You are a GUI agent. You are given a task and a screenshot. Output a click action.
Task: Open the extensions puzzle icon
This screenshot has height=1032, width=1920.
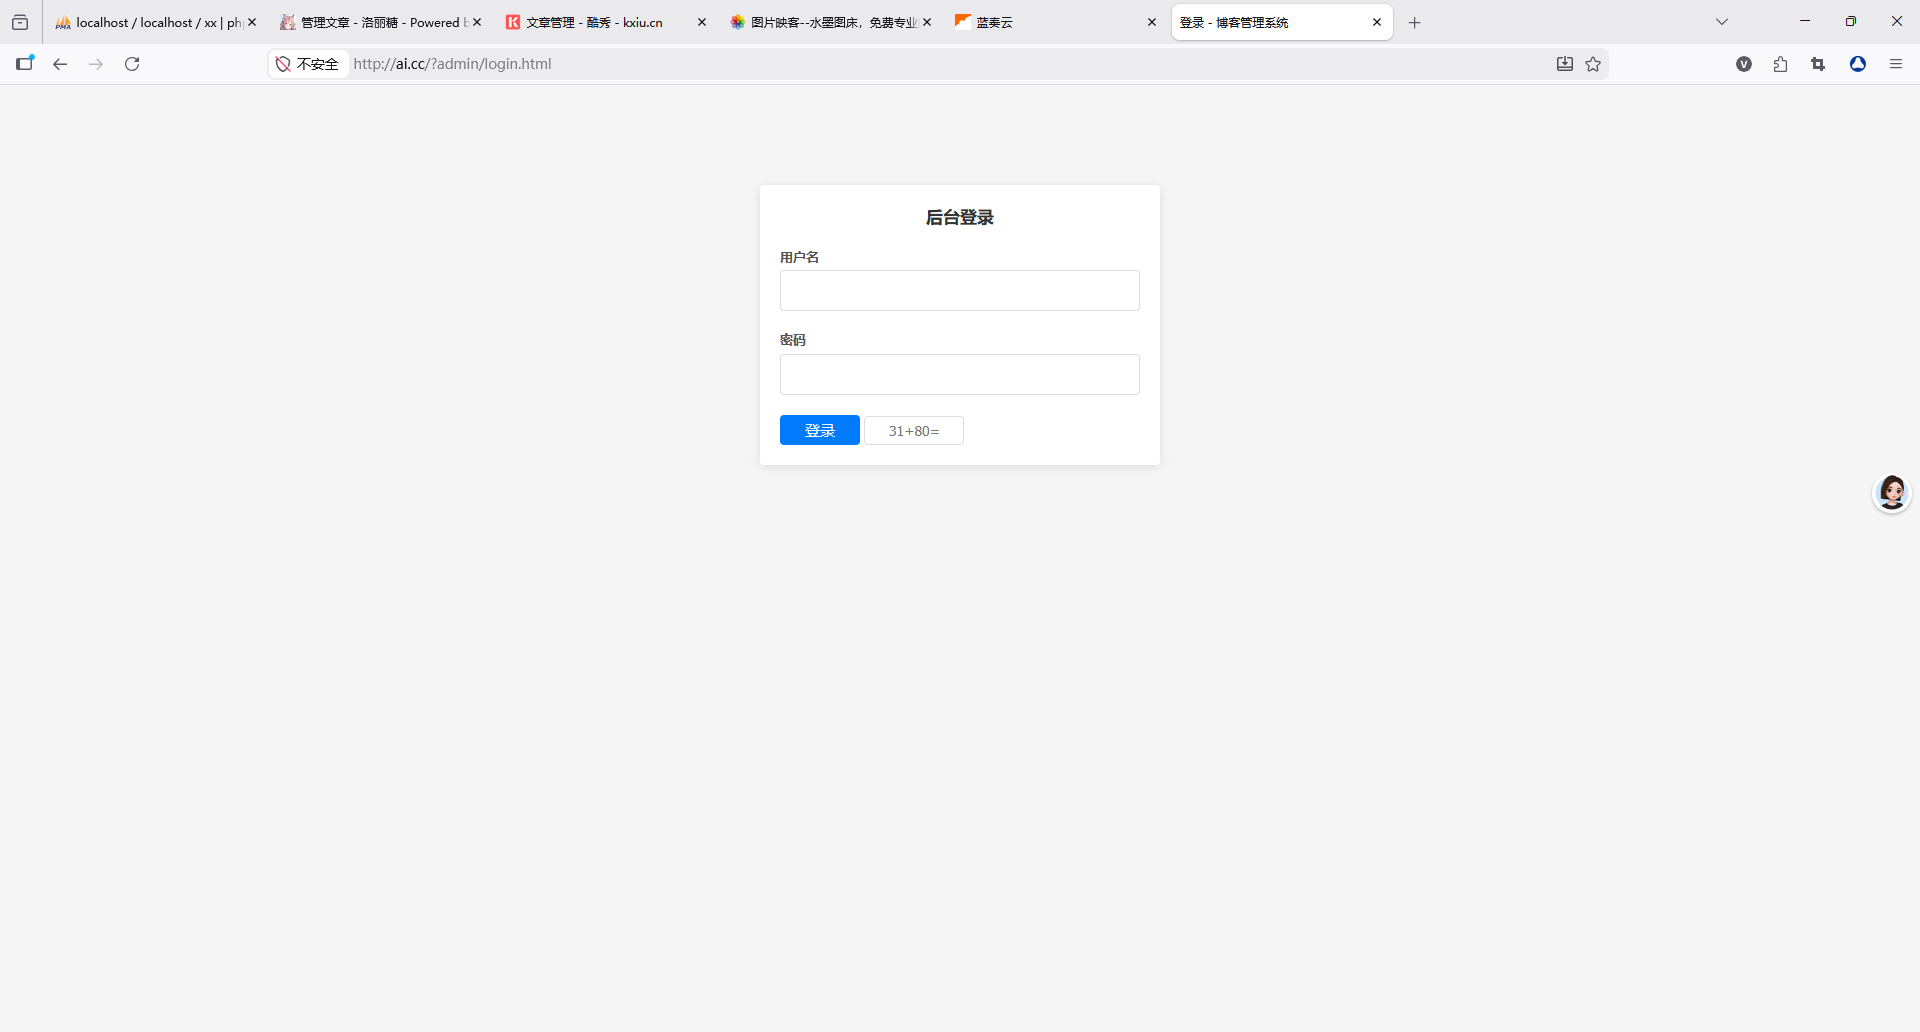1780,64
